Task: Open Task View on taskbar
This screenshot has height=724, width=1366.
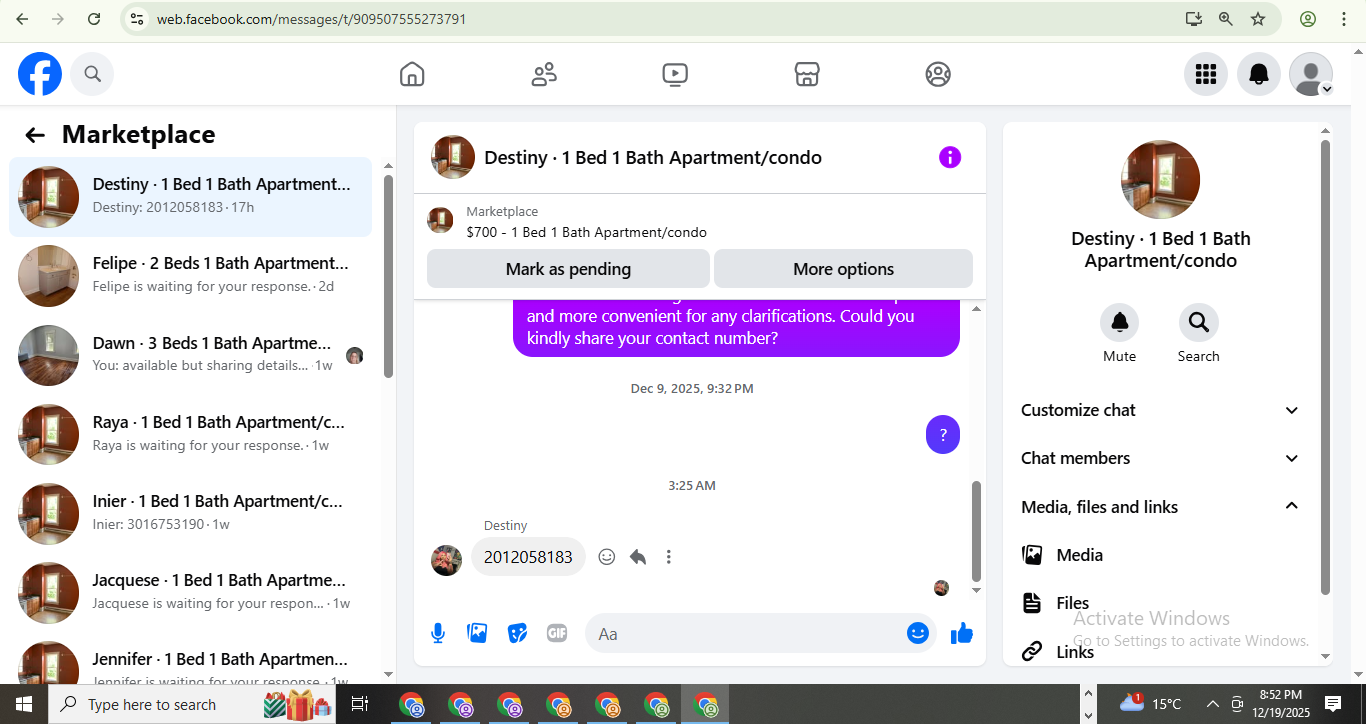Action: click(361, 704)
